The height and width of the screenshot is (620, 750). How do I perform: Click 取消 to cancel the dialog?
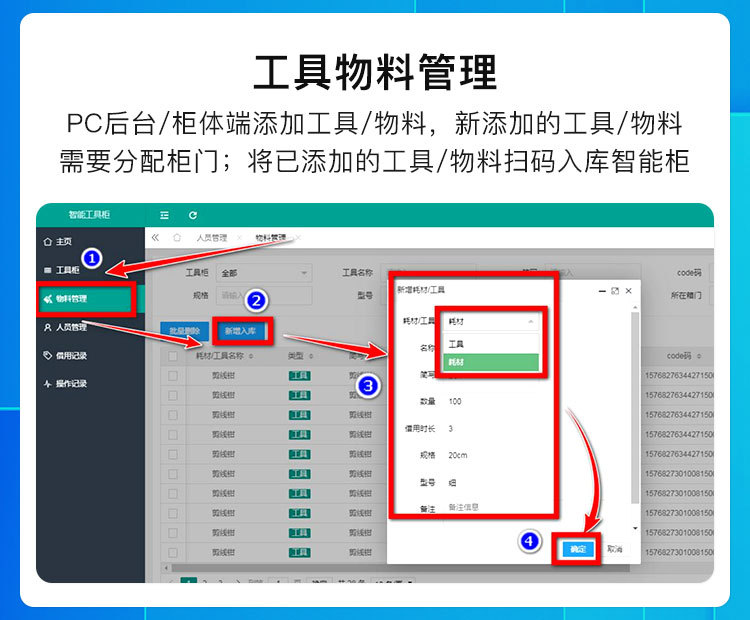pos(615,549)
